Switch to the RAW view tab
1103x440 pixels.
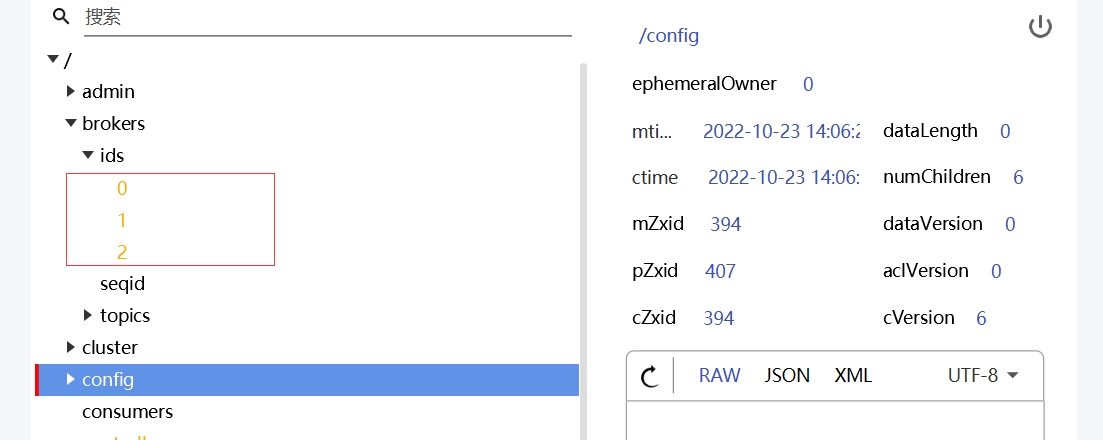pyautogui.click(x=720, y=375)
